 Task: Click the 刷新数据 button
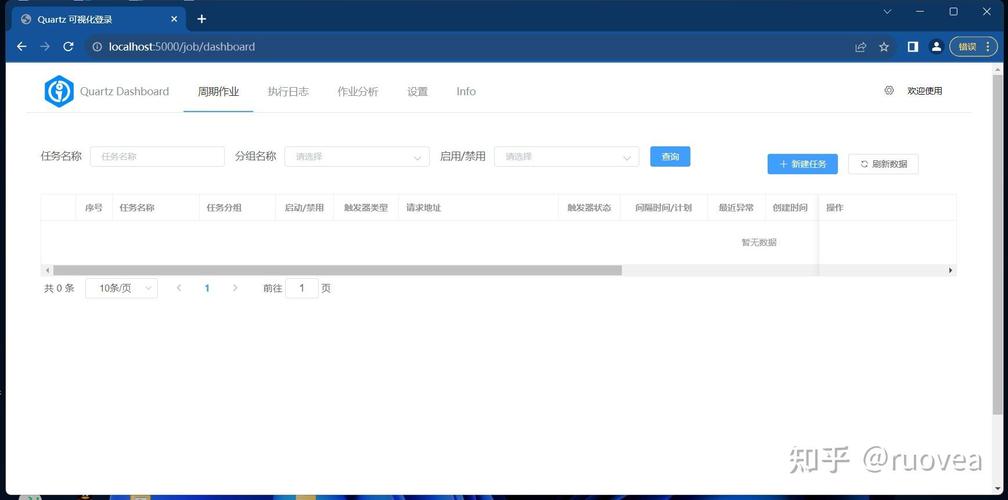coord(883,164)
